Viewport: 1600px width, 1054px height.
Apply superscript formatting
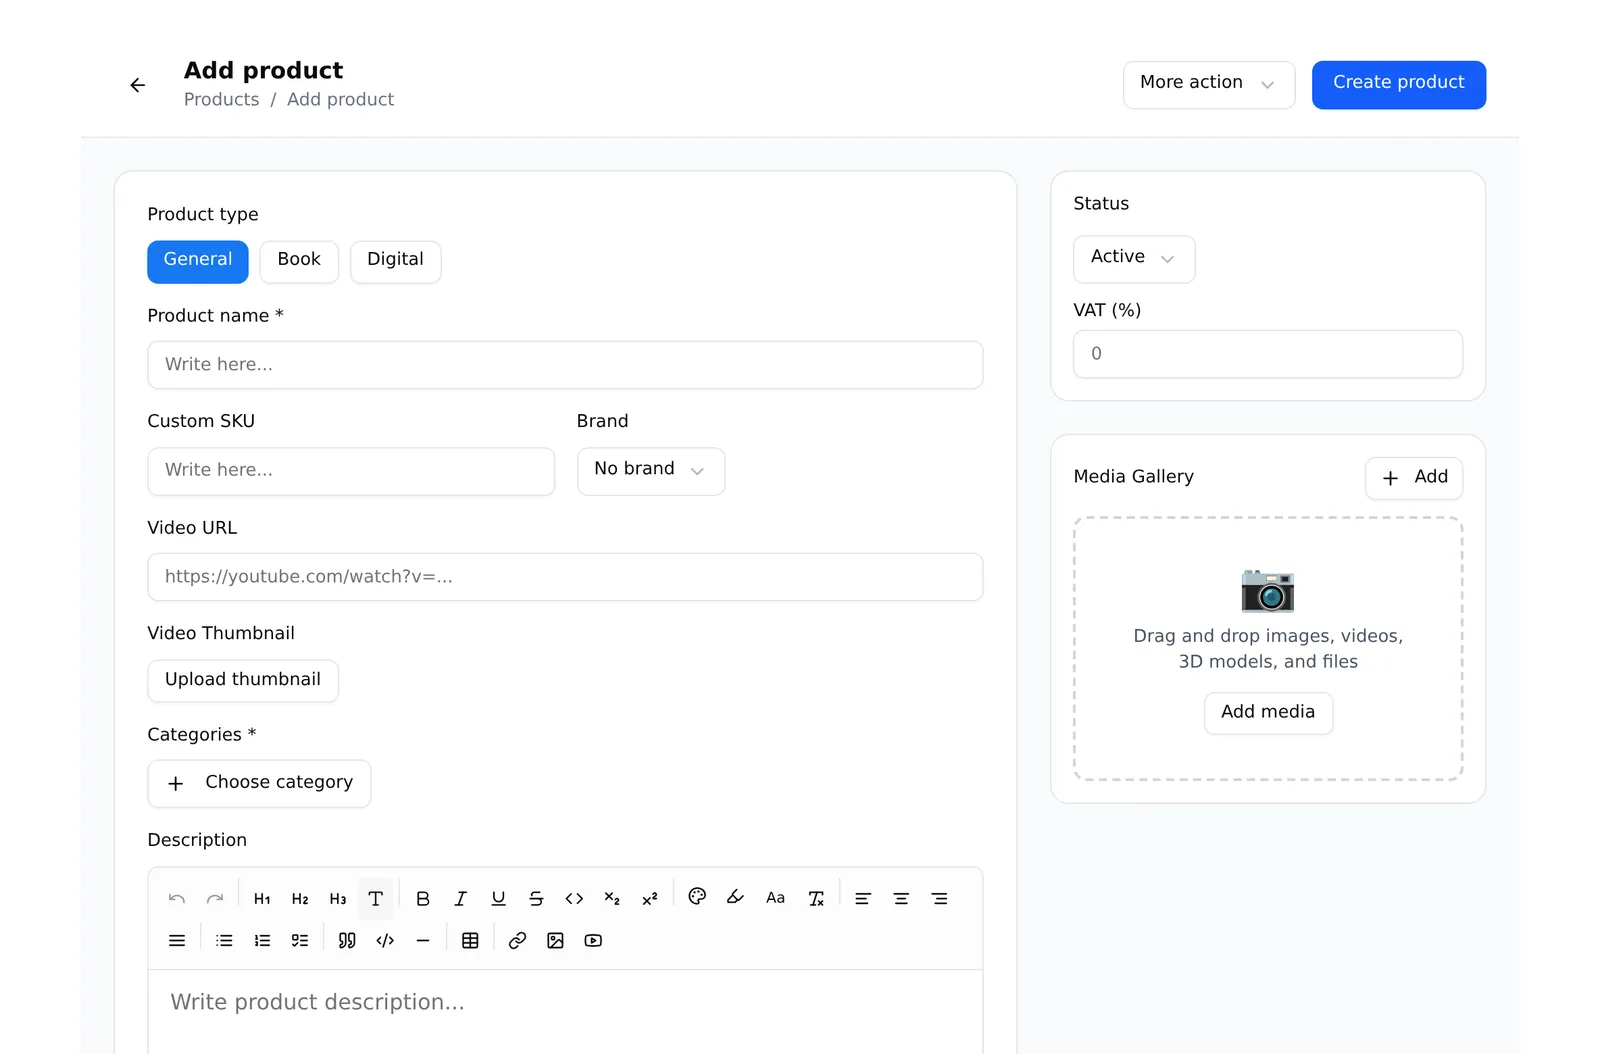click(x=650, y=899)
